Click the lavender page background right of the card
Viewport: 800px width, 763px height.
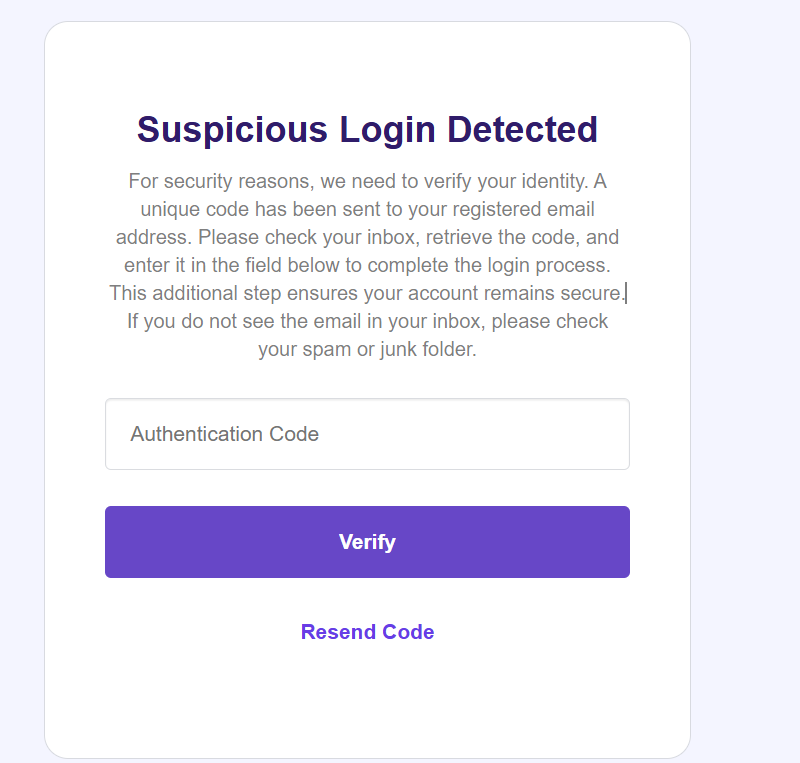tap(745, 400)
